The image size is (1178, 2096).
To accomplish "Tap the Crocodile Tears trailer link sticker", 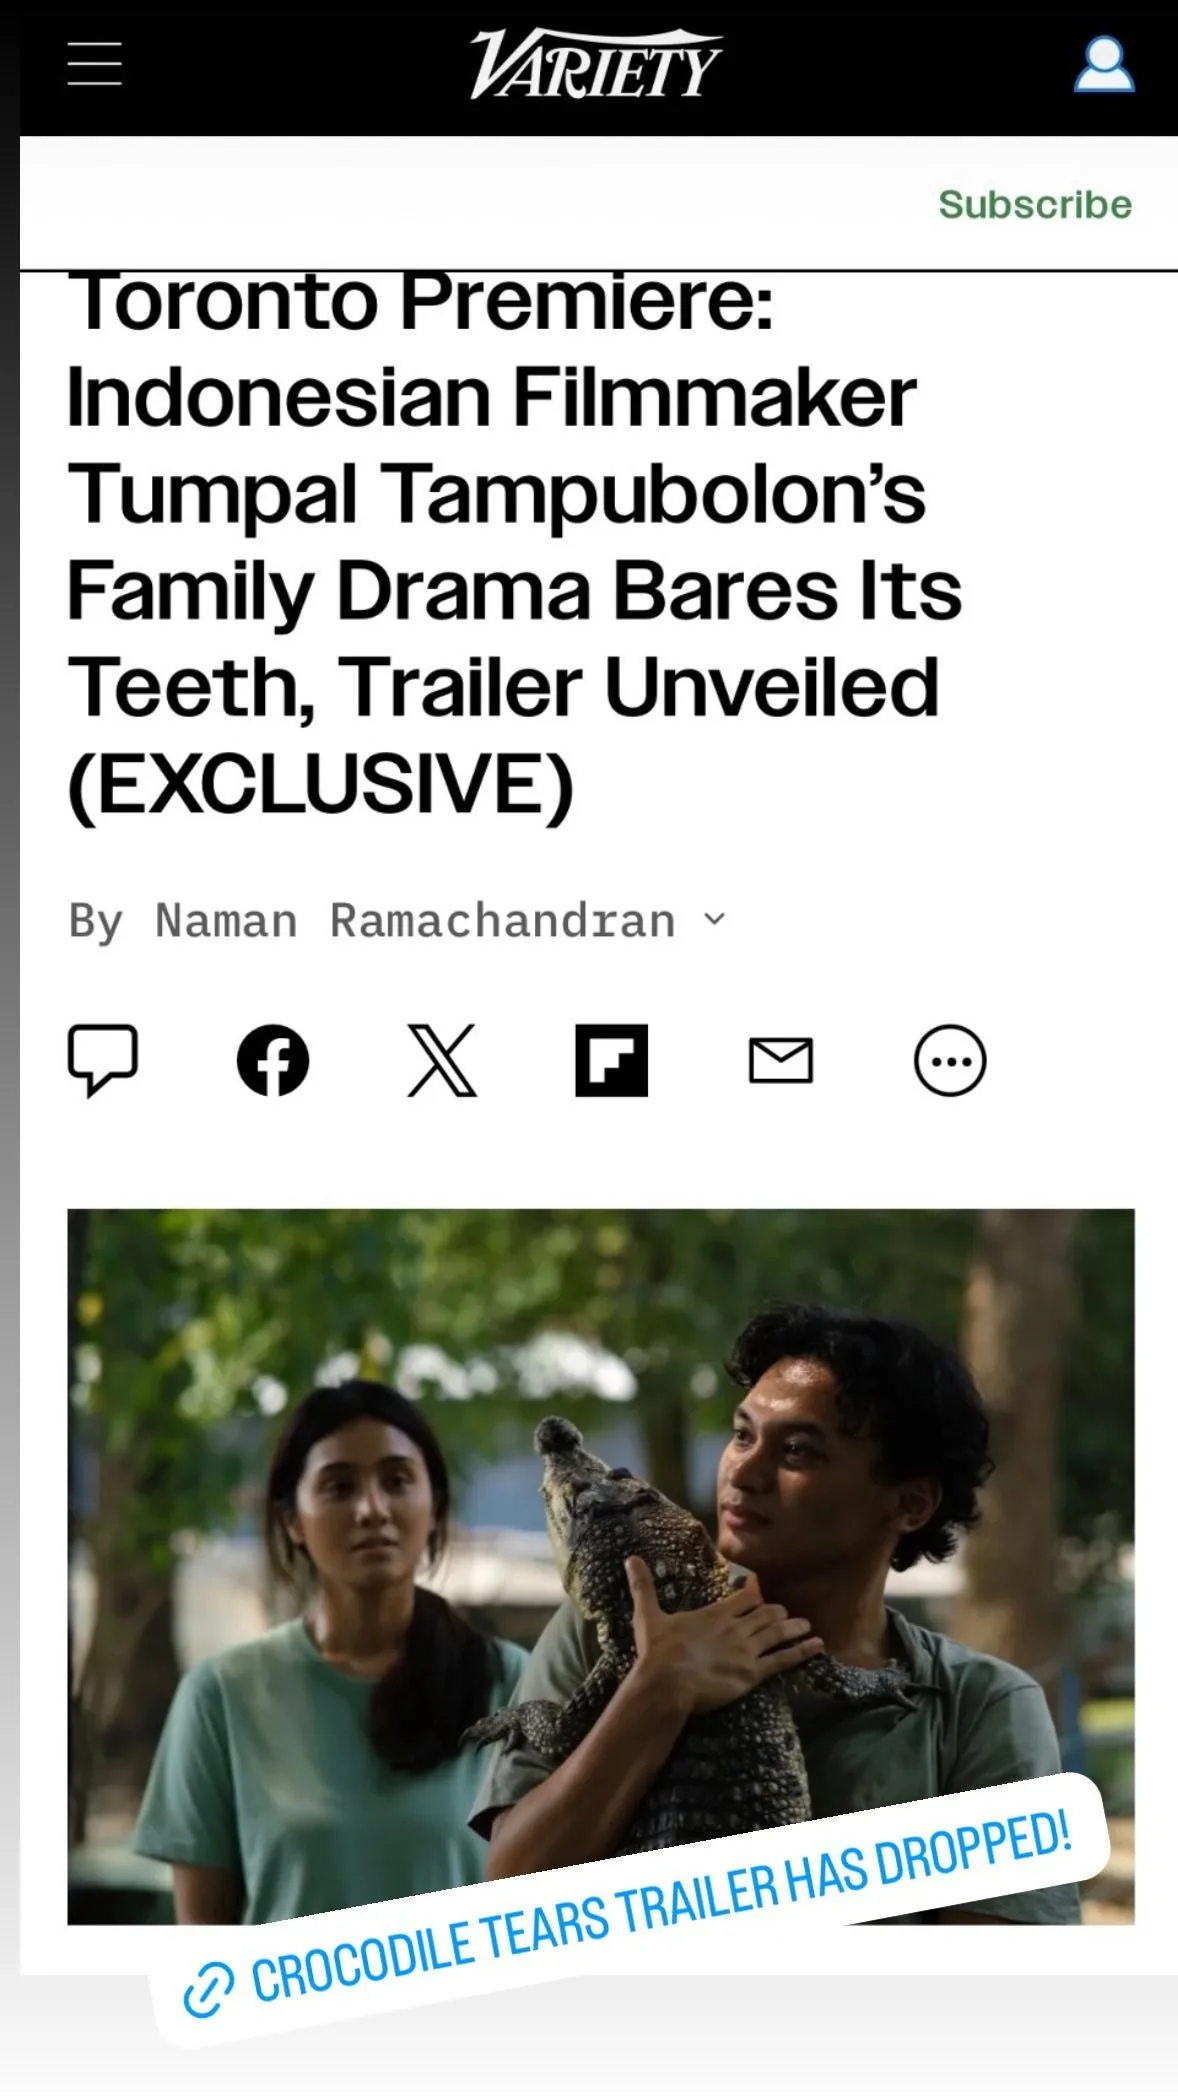I will tap(630, 1910).
